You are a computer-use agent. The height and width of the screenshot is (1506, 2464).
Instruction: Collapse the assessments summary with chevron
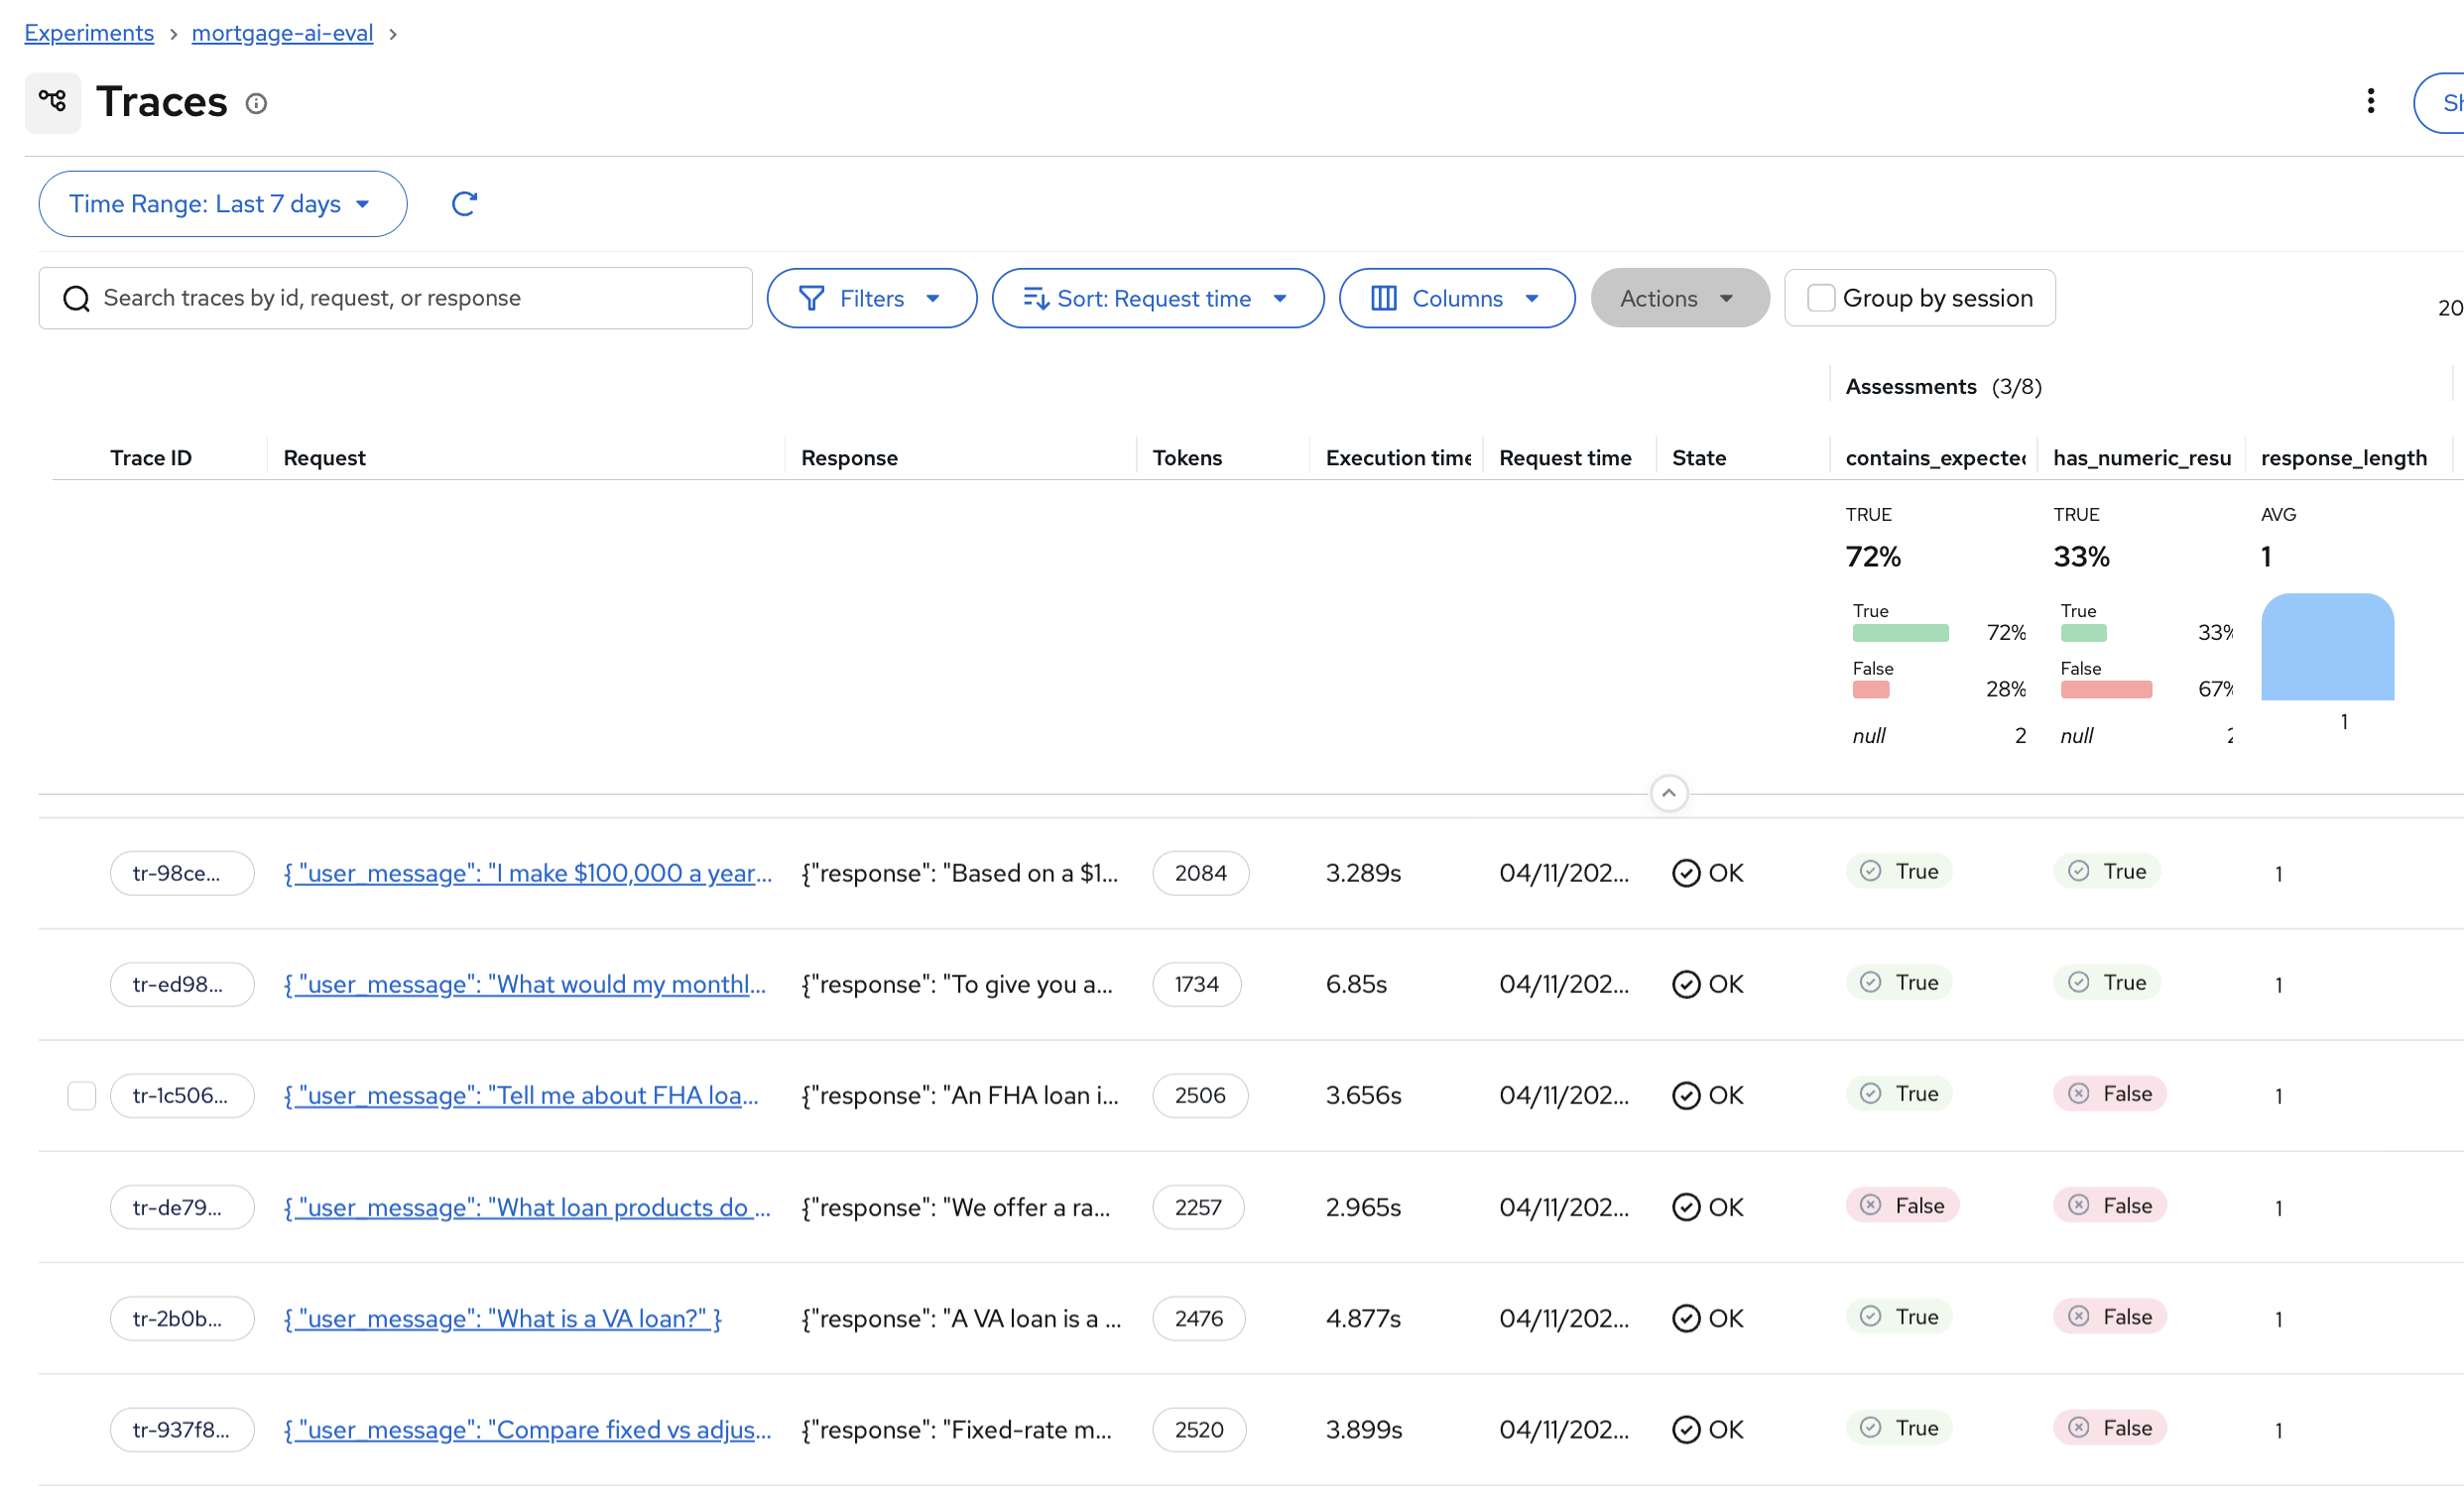(1668, 793)
